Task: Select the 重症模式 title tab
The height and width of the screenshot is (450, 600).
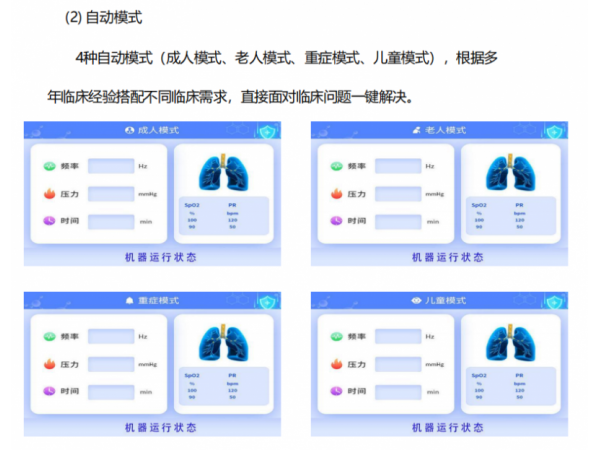Action: point(153,300)
